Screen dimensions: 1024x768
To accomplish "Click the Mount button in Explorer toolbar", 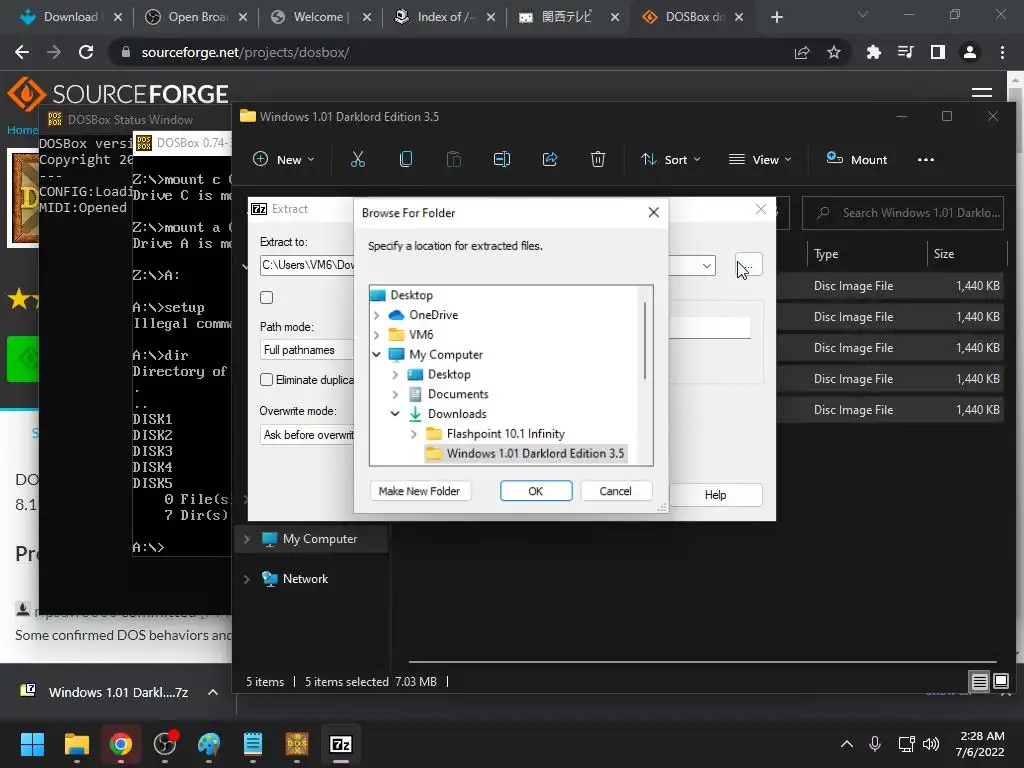I will click(856, 159).
